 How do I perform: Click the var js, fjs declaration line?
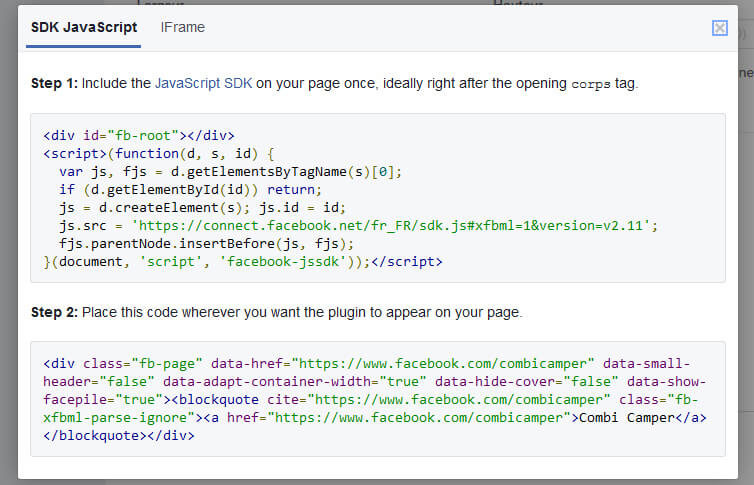pyautogui.click(x=230, y=172)
